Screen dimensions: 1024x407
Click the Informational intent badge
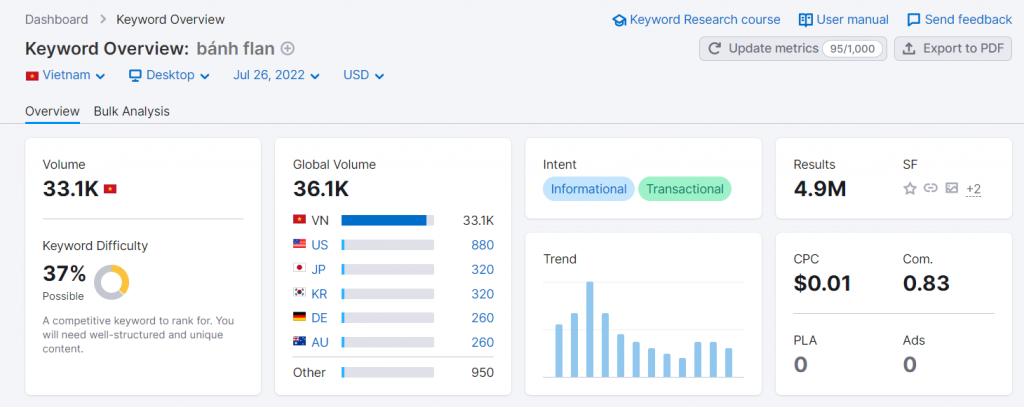588,189
